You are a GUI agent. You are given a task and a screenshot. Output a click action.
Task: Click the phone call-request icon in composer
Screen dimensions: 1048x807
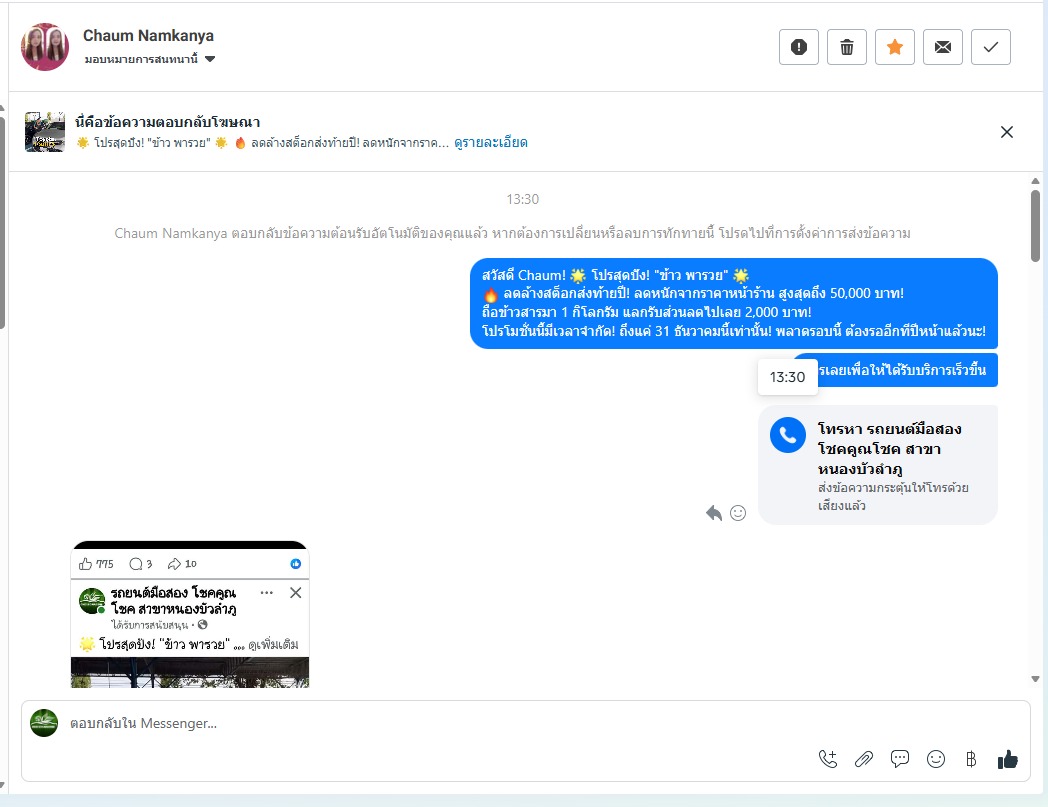tap(827, 759)
